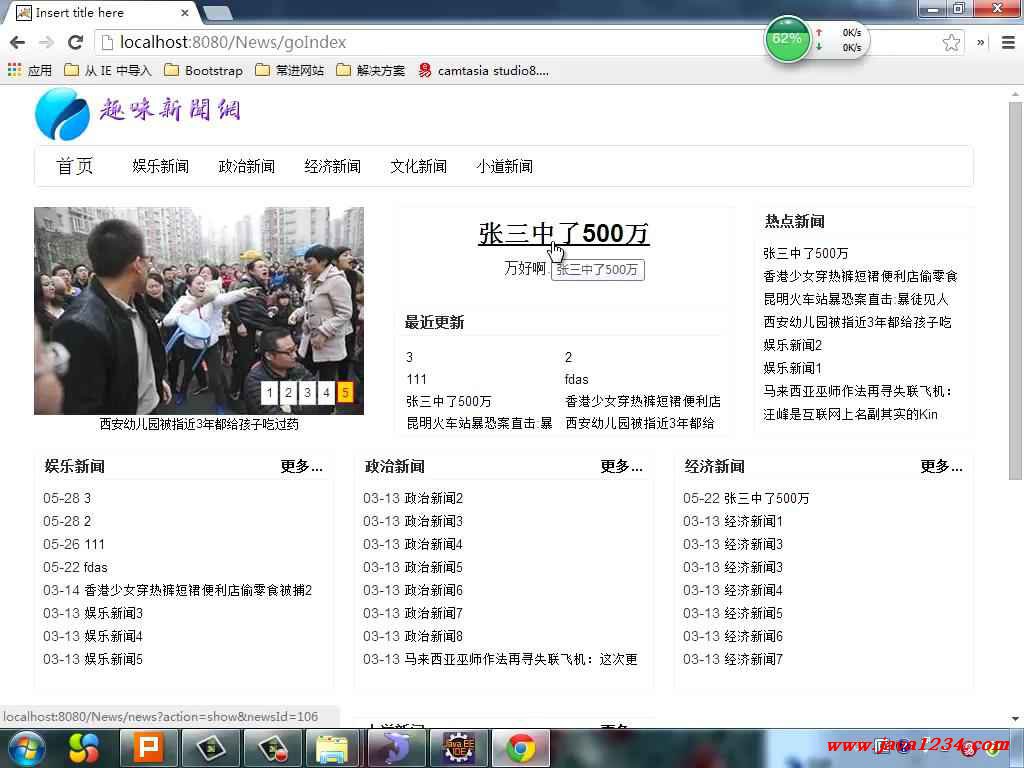
Task: Click the page's vertical scrollbar thumb
Action: click(x=1015, y=291)
